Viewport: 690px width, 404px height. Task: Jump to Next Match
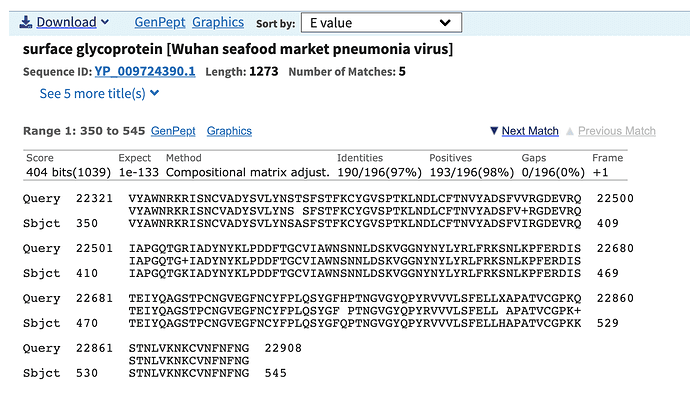coord(530,131)
